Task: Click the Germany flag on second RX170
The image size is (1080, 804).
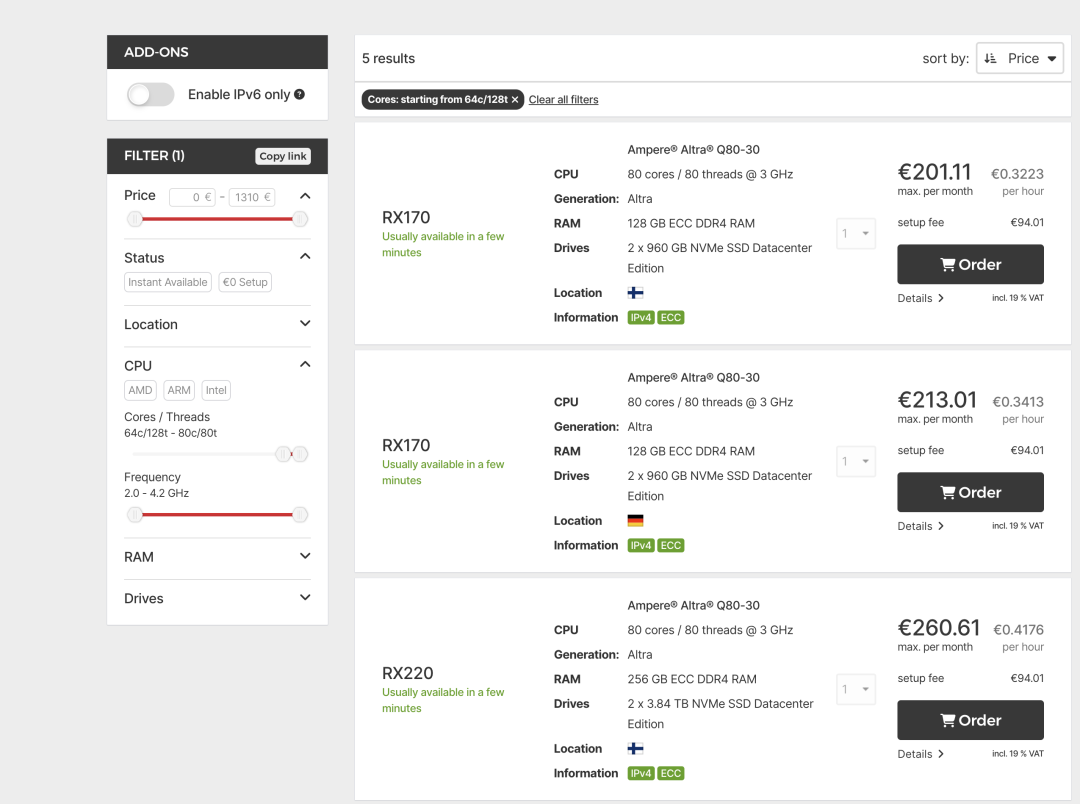Action: (x=635, y=521)
